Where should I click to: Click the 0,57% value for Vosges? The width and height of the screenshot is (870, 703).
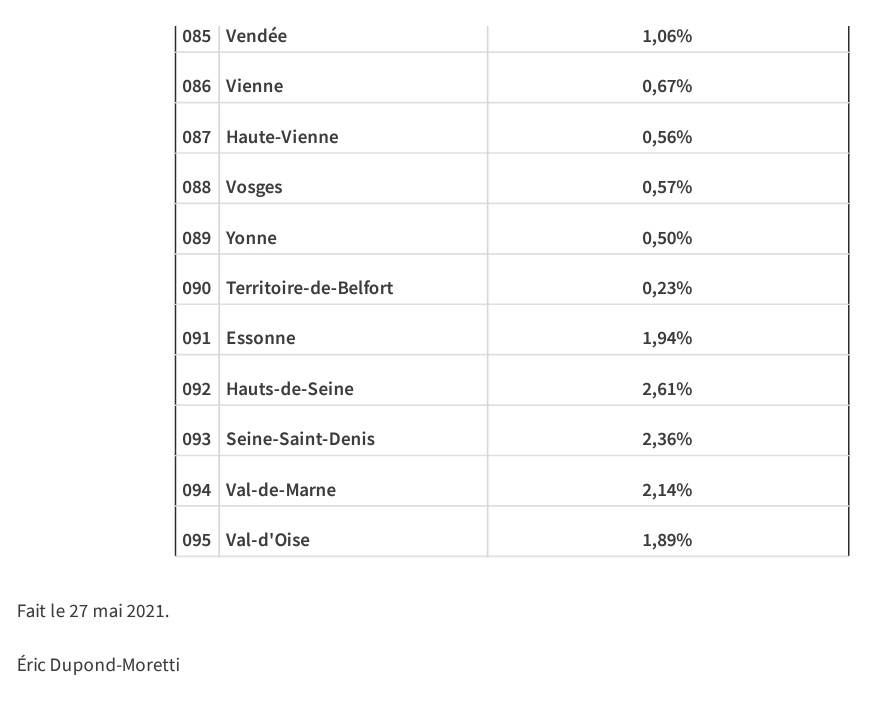(667, 187)
